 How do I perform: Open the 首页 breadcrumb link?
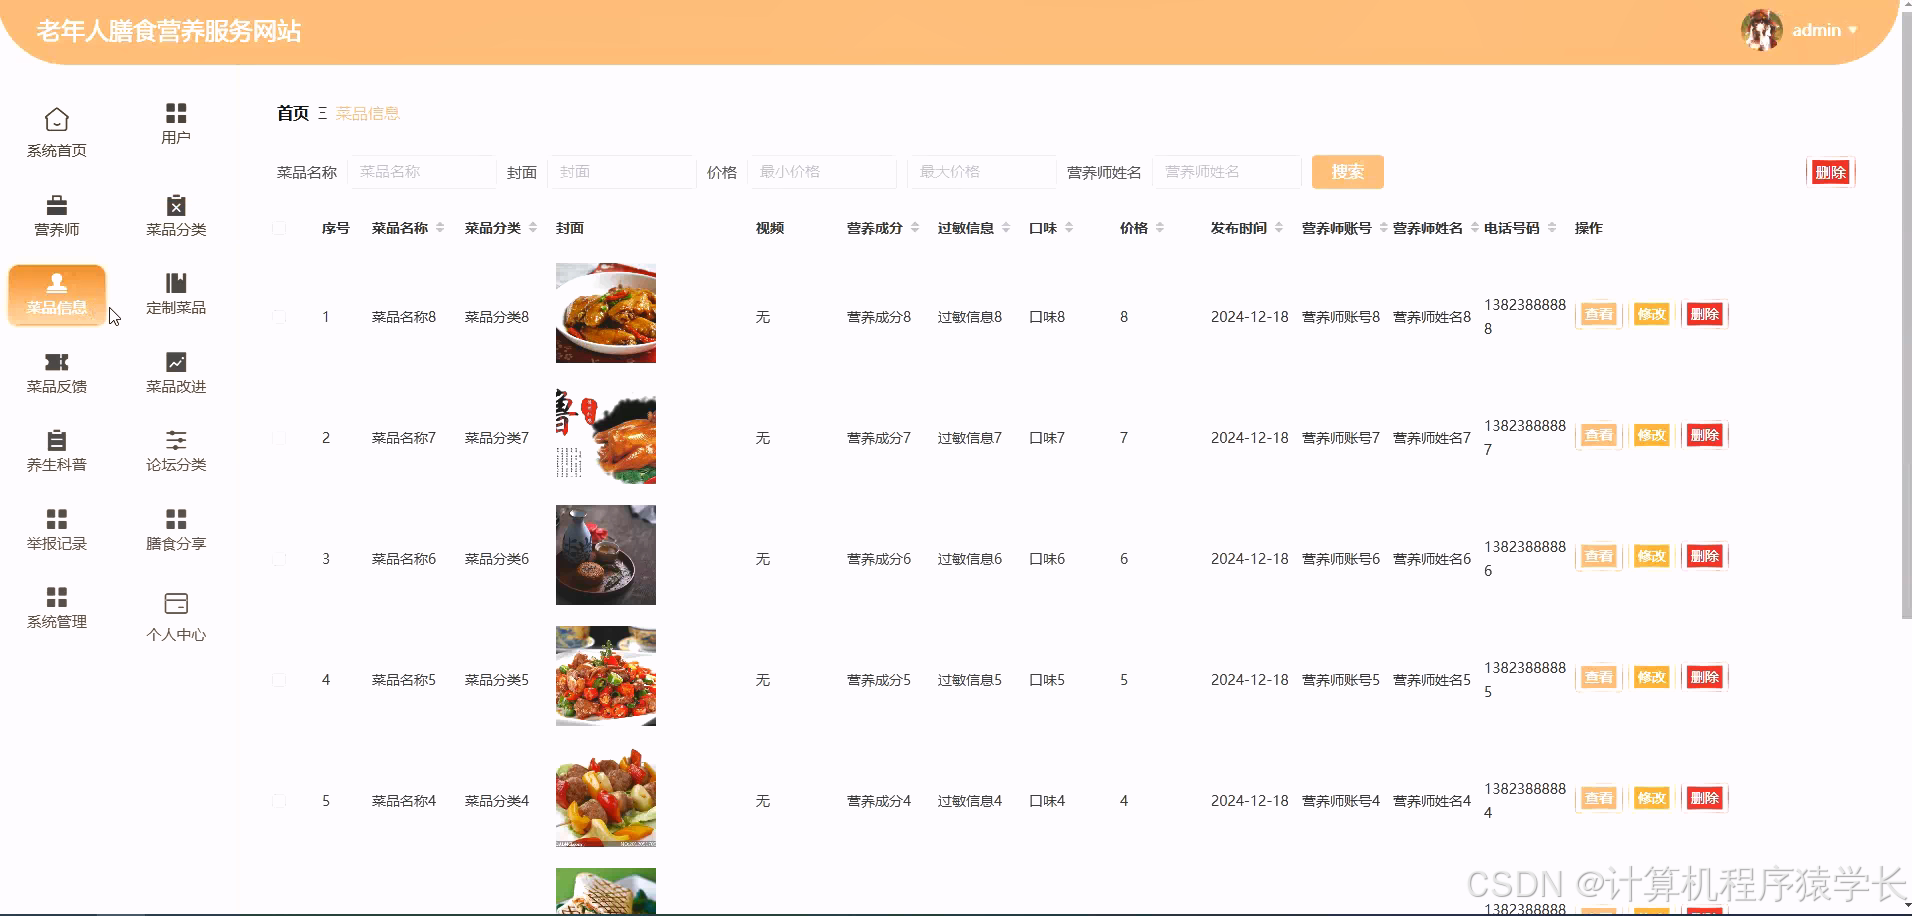291,113
